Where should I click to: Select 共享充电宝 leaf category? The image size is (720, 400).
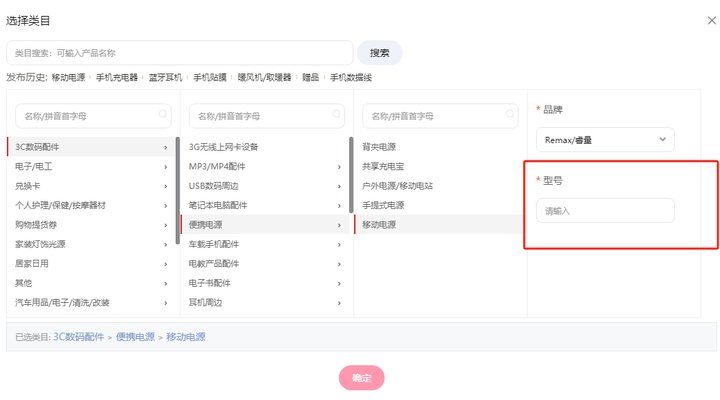pos(440,166)
